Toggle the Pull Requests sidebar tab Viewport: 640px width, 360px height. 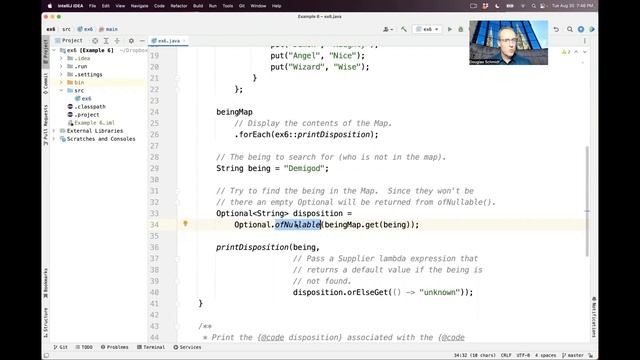tap(46, 125)
